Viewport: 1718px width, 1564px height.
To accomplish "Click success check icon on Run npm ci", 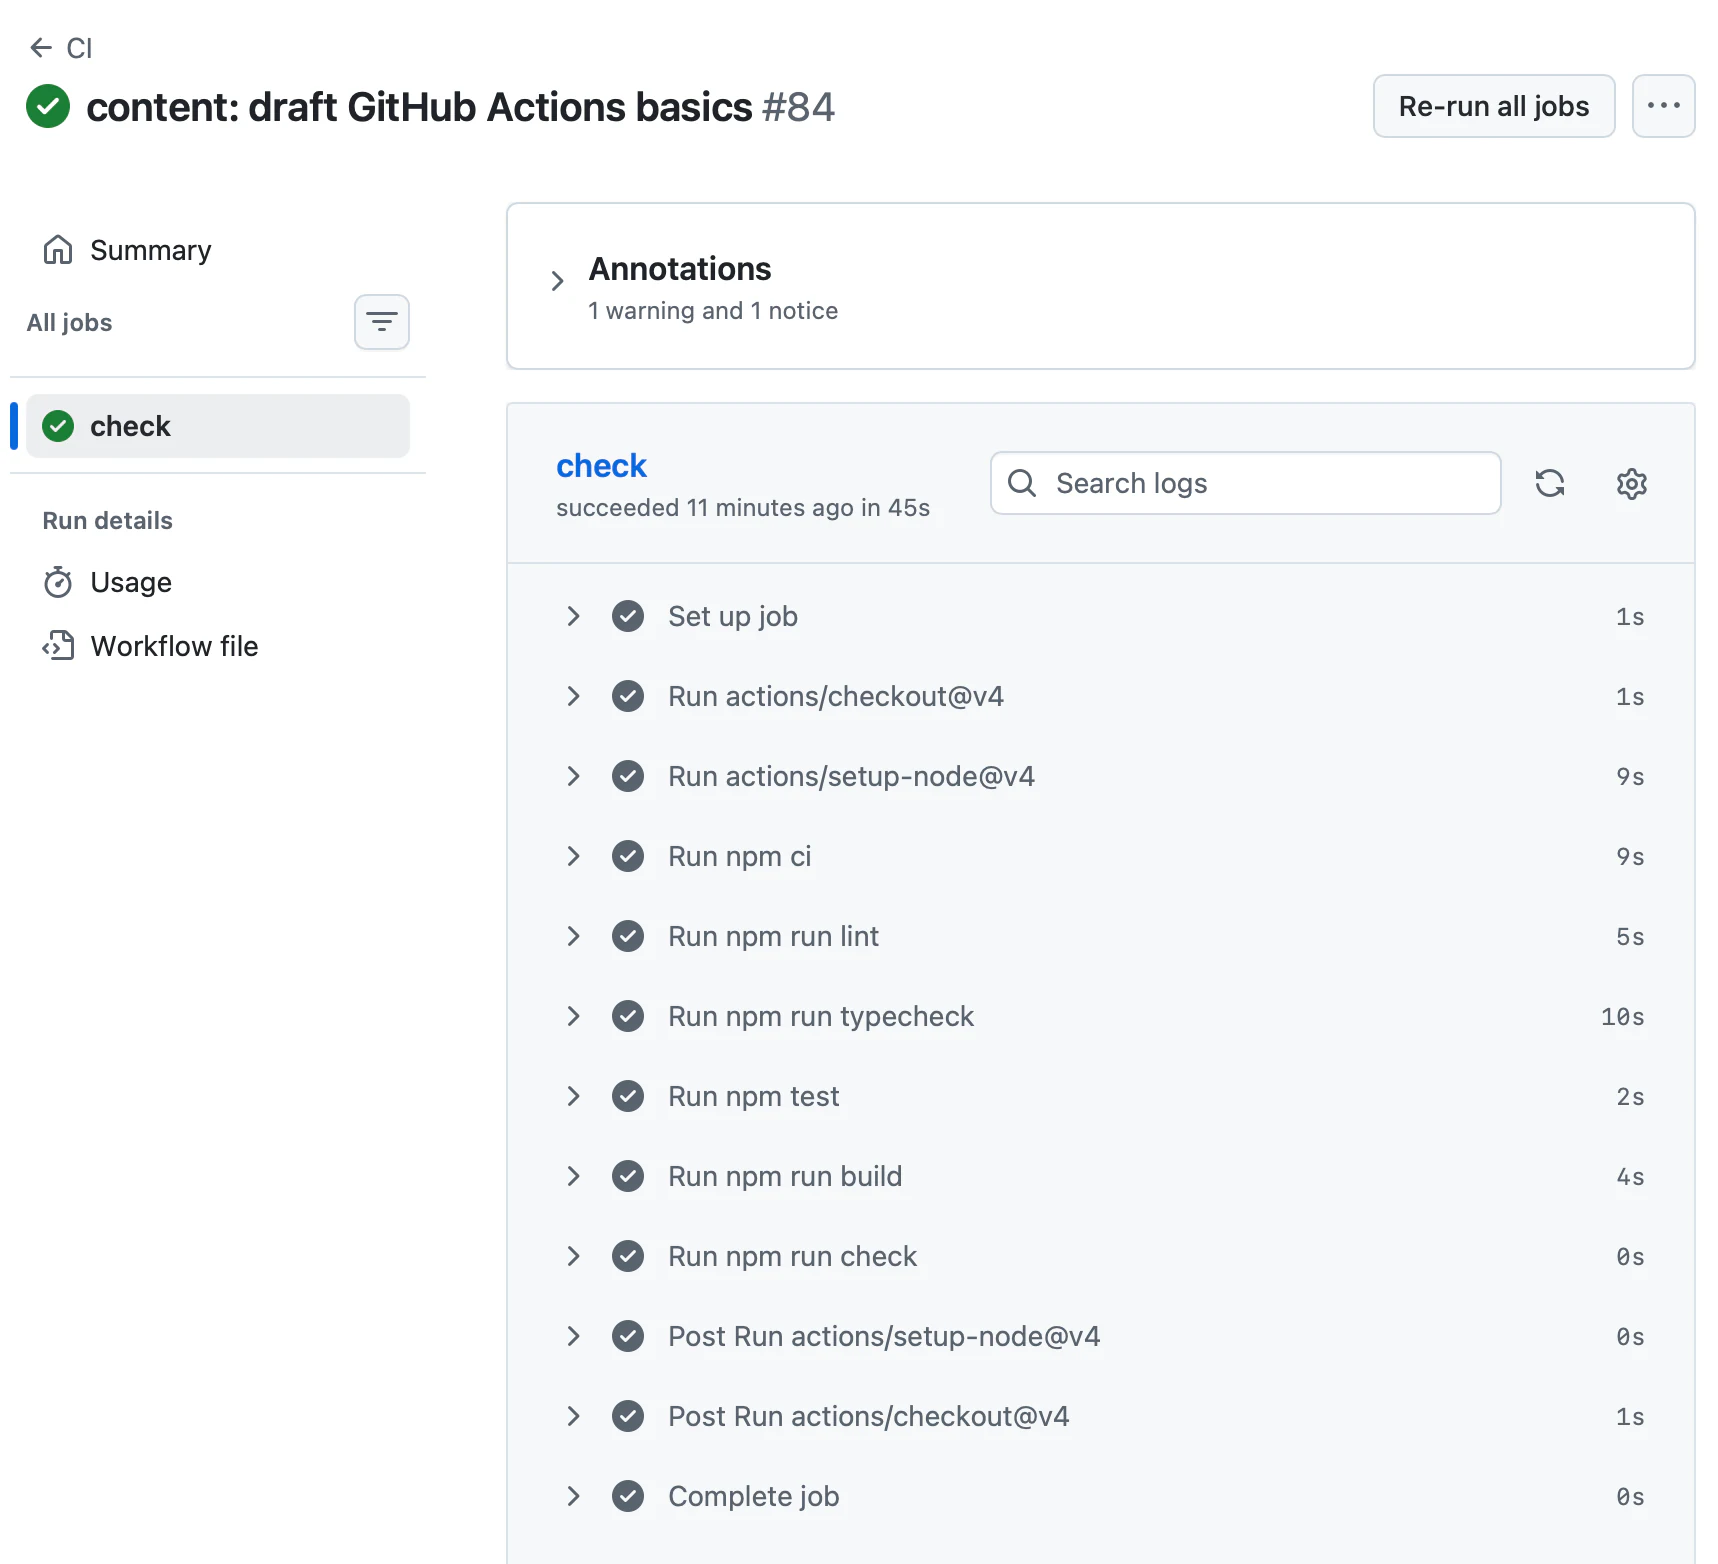I will [x=628, y=856].
